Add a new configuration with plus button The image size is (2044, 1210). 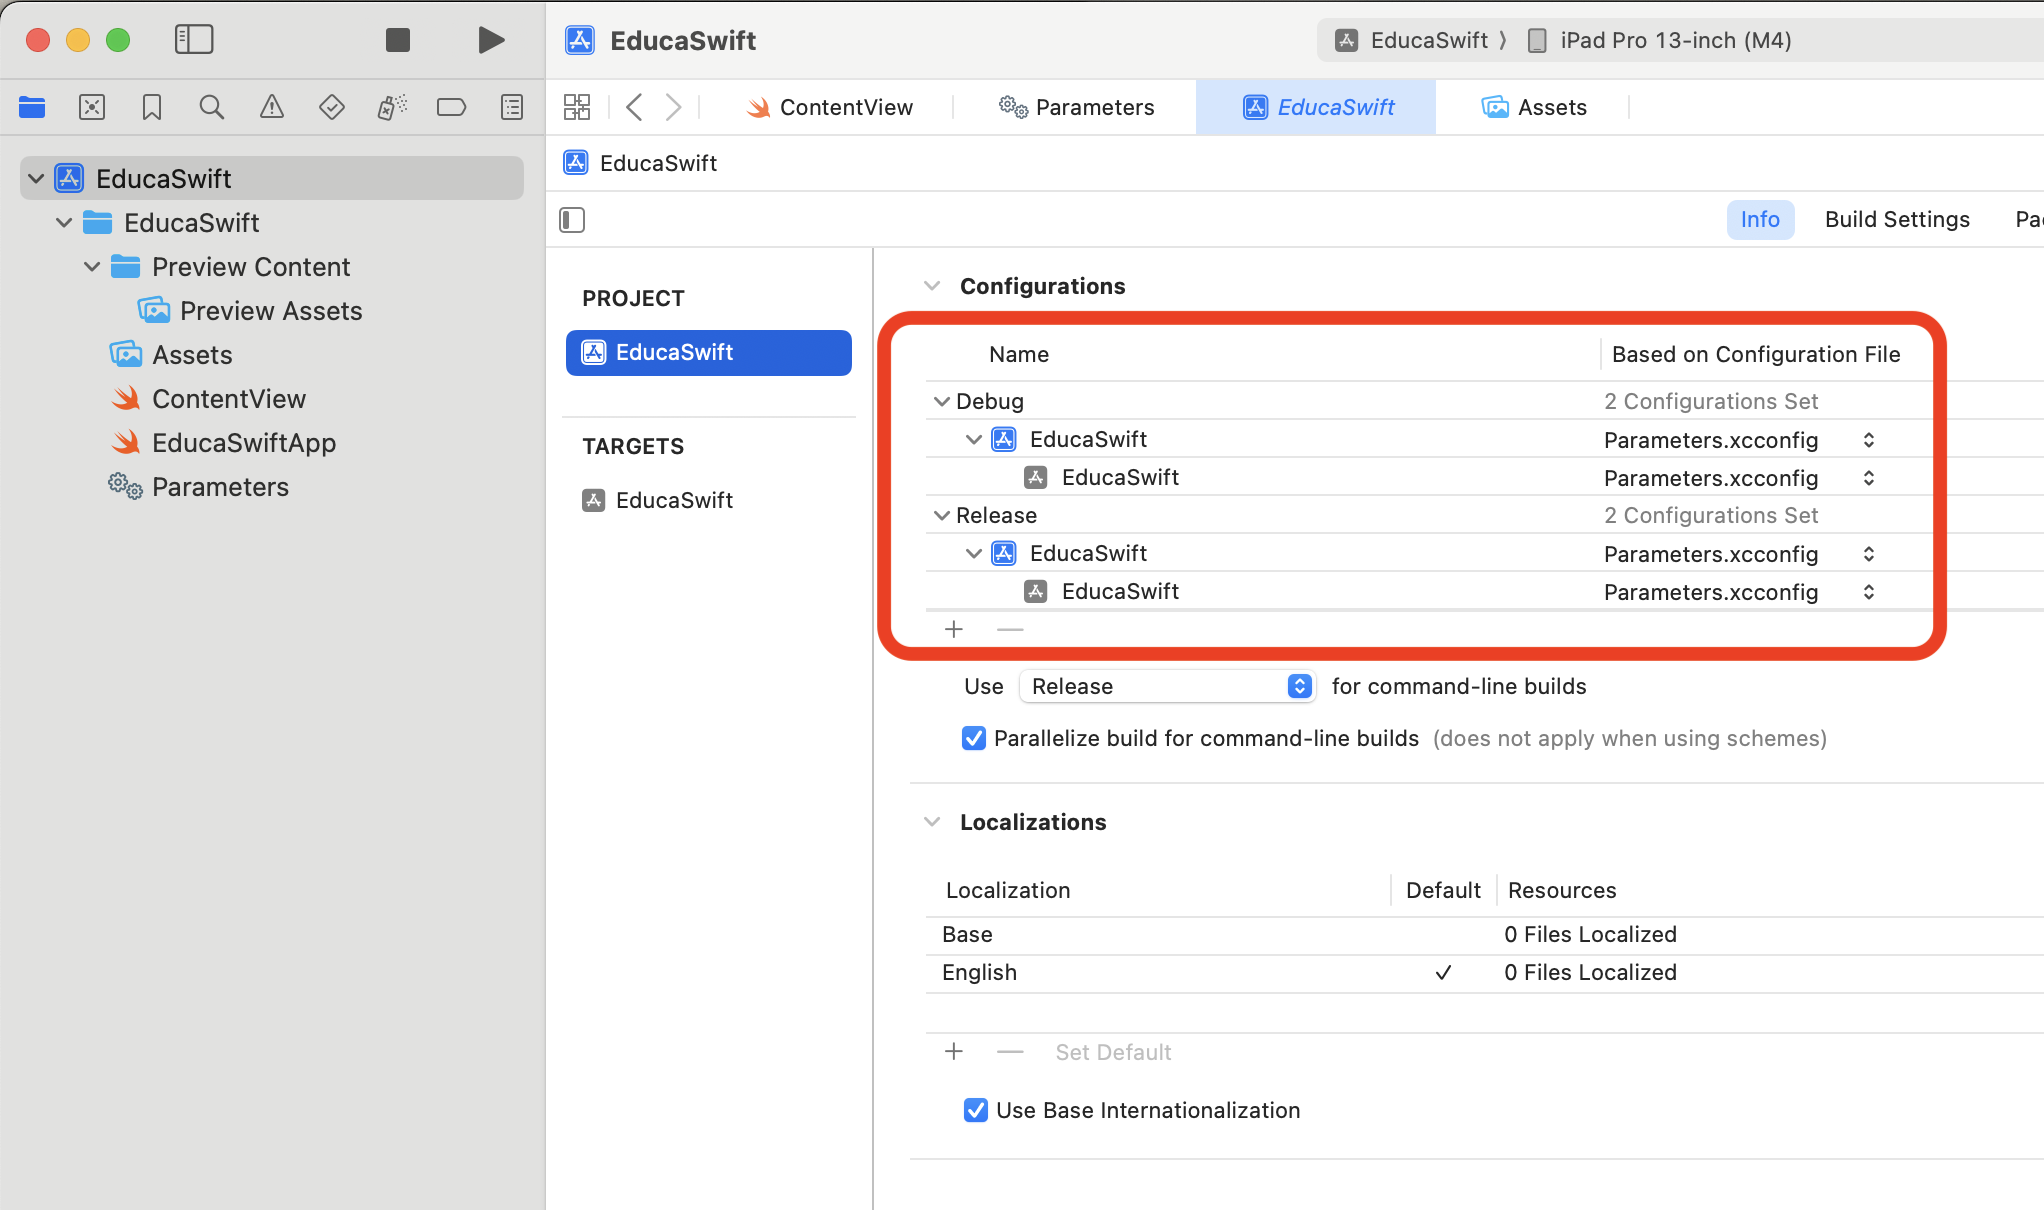tap(954, 630)
